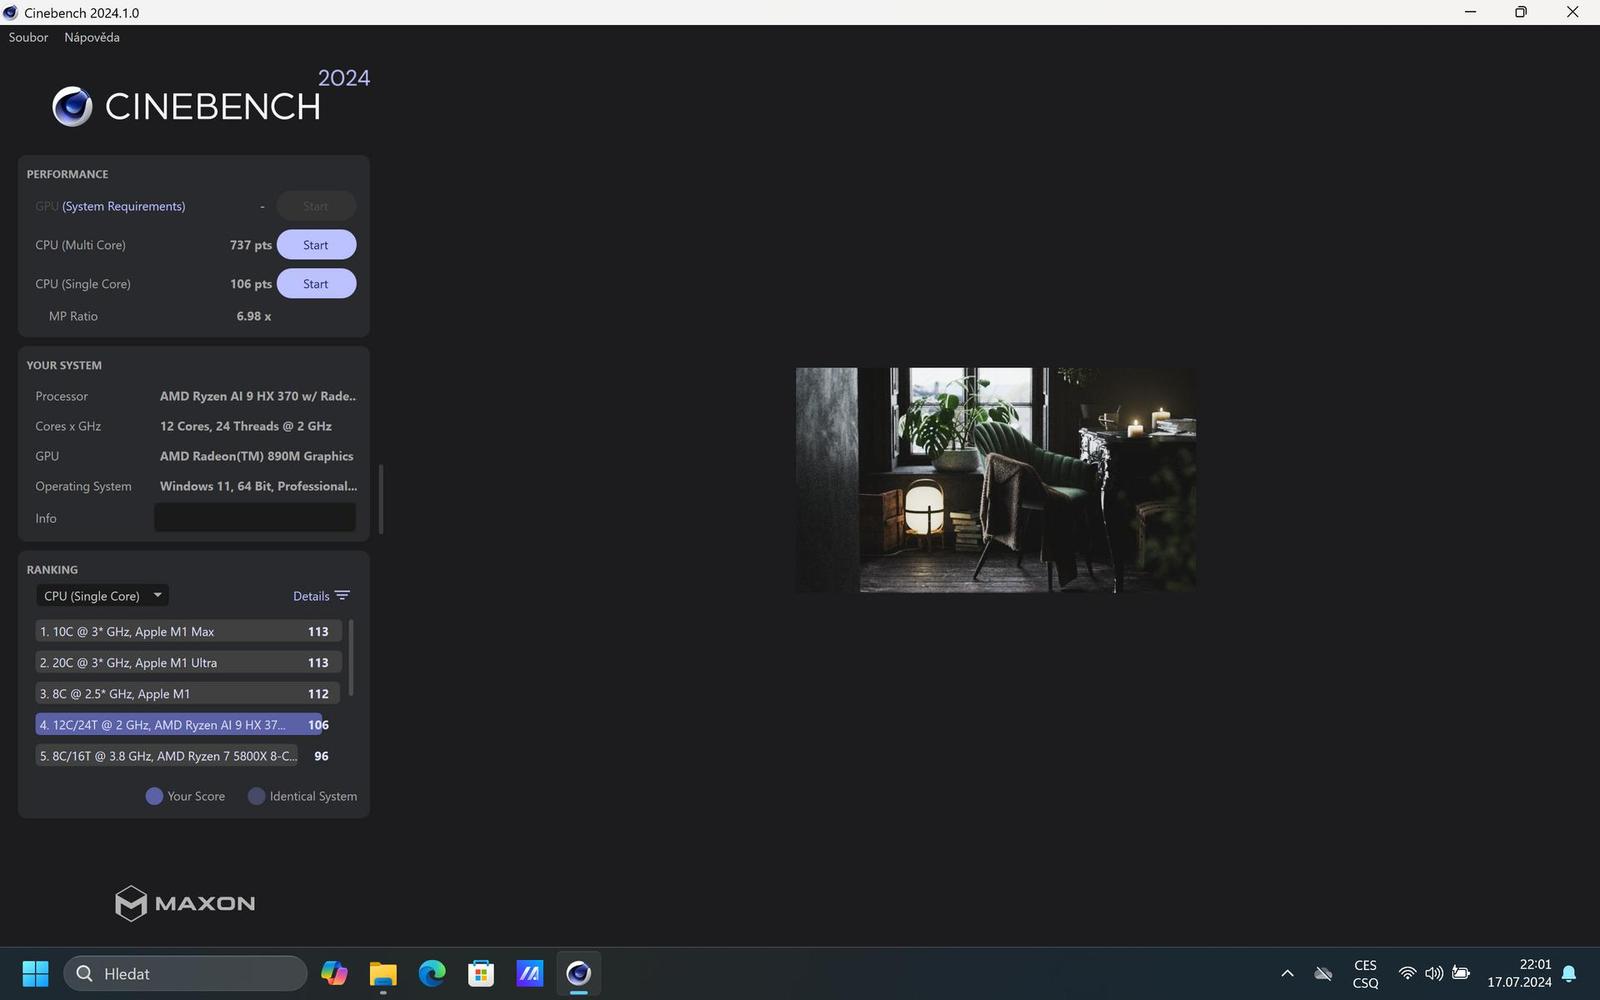Screen dimensions: 1600x1000
Task: Select the Apple M1 Max ranking row
Action: (189, 632)
